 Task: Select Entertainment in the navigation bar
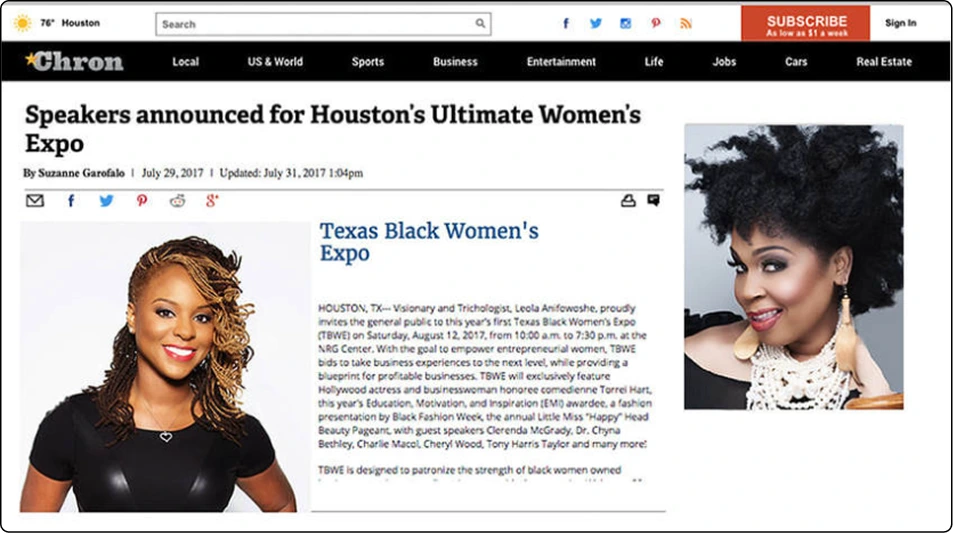[561, 62]
